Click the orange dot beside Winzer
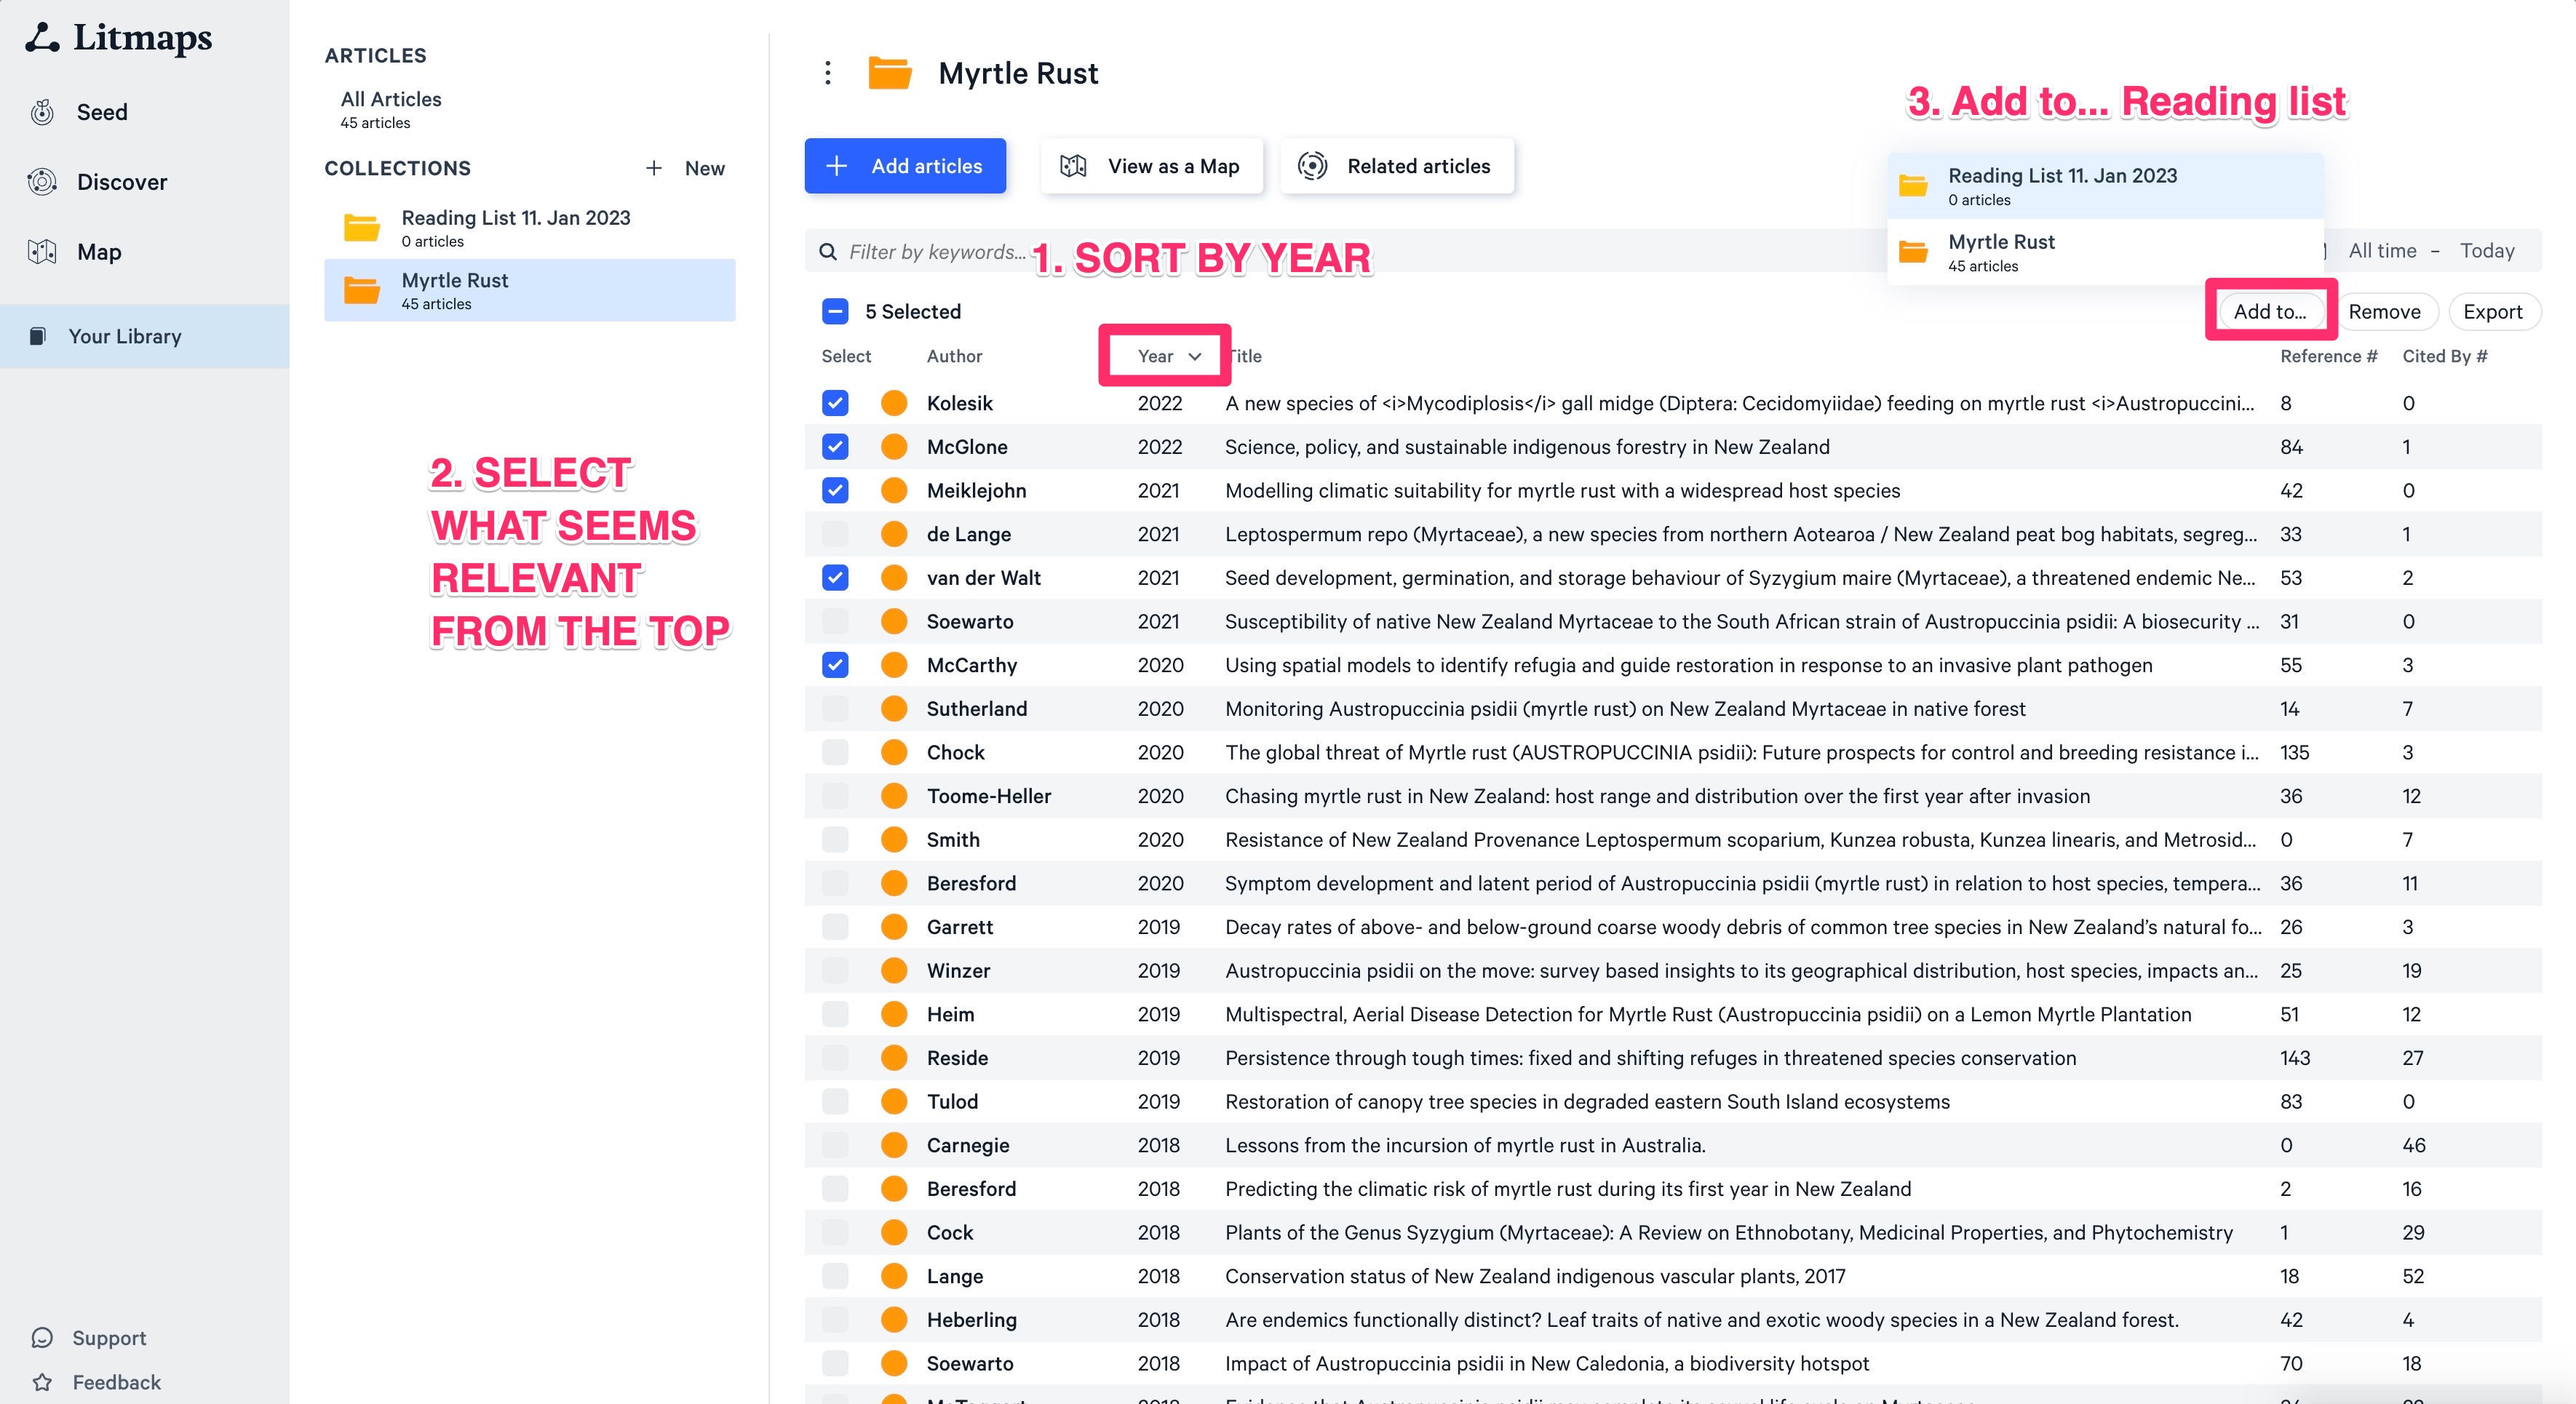The width and height of the screenshot is (2576, 1404). [894, 970]
